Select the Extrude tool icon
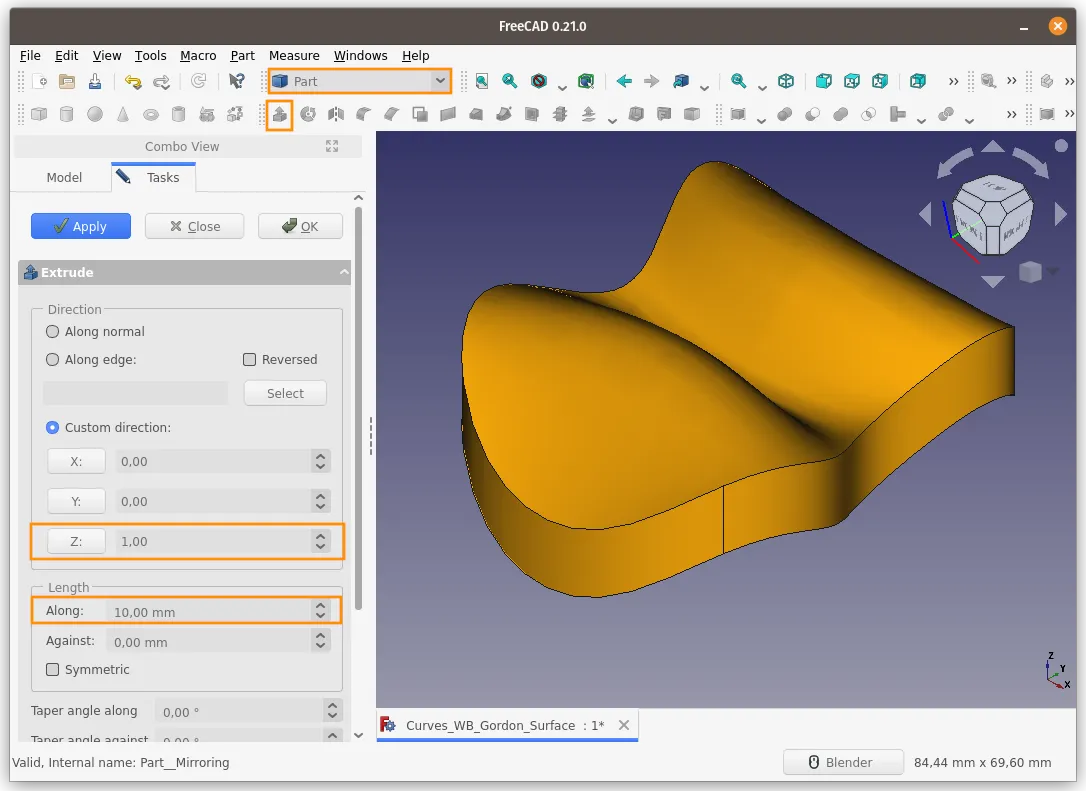Image resolution: width=1086 pixels, height=791 pixels. pos(280,114)
